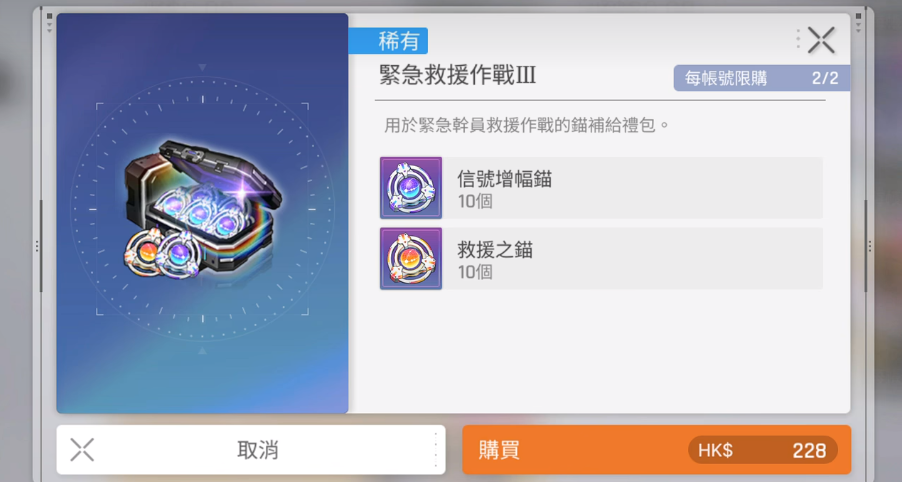The height and width of the screenshot is (482, 902).
Task: Click the purple anchor orb beside chest
Action: tap(179, 255)
